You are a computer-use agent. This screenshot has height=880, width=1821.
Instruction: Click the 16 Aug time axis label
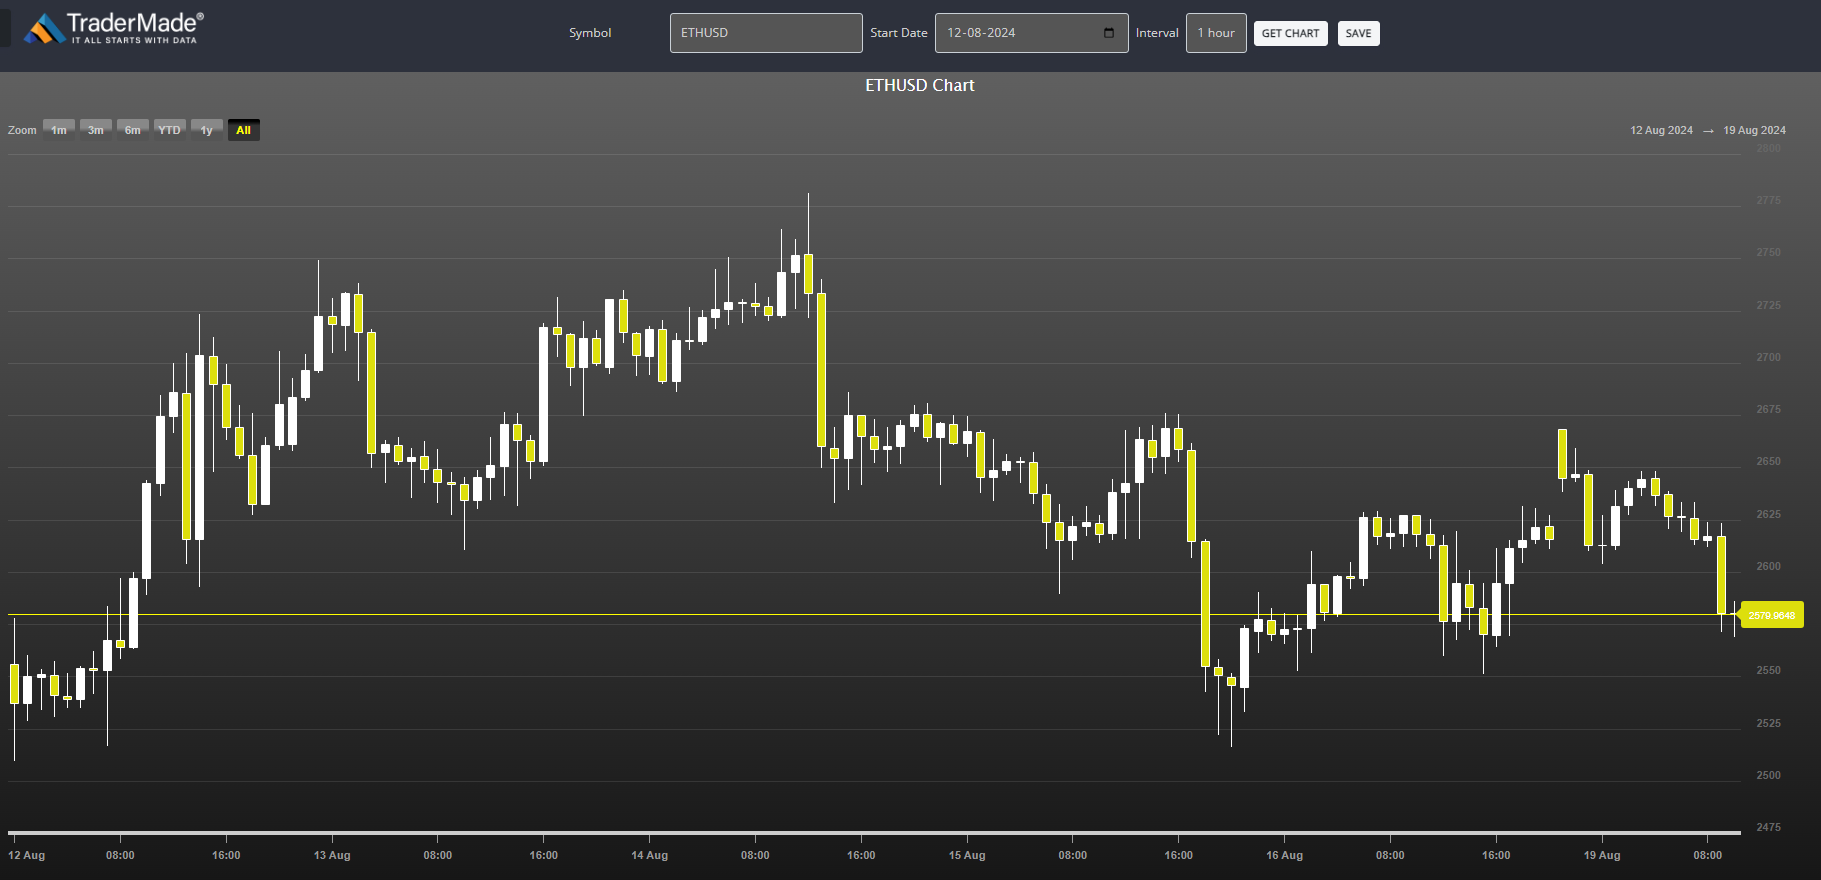(1284, 855)
